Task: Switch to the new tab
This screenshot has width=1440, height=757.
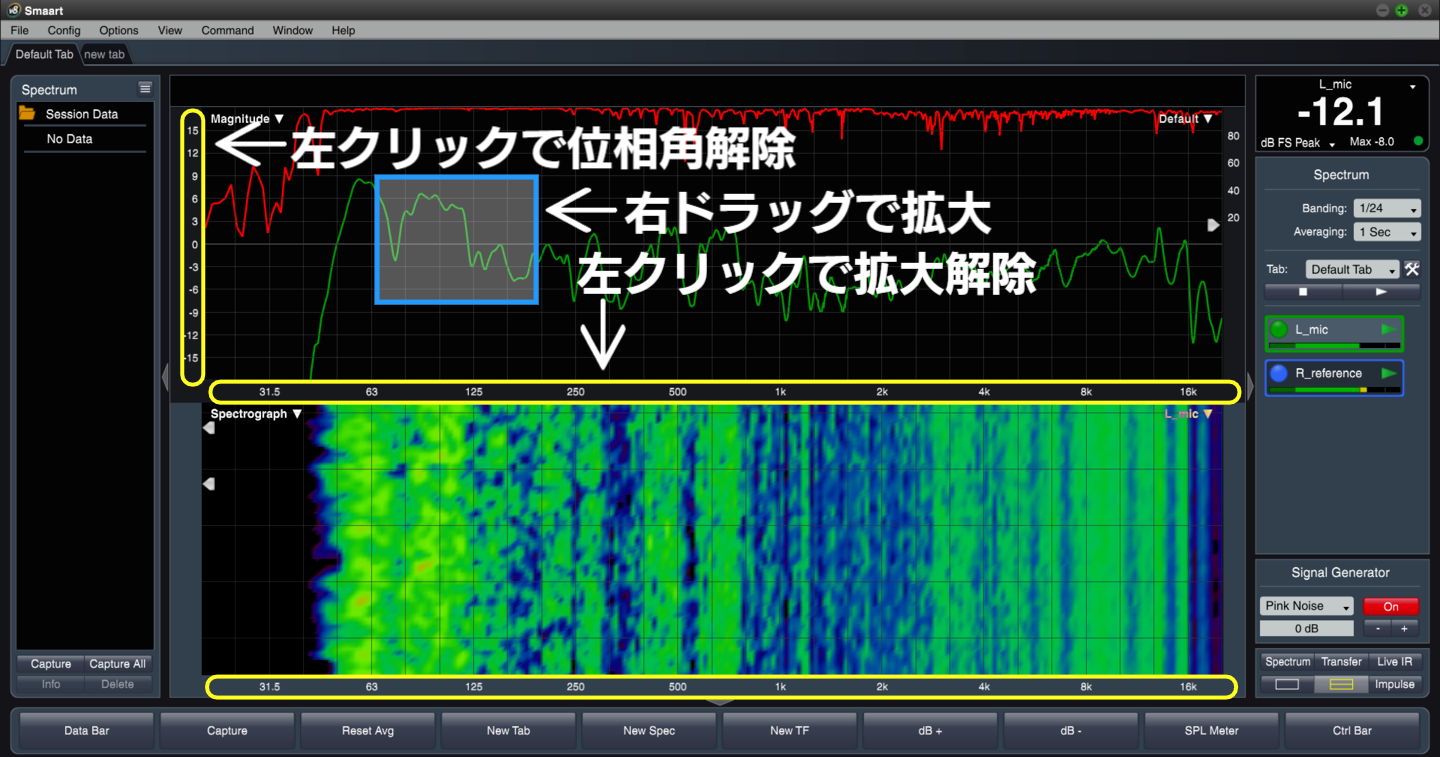Action: coord(104,54)
